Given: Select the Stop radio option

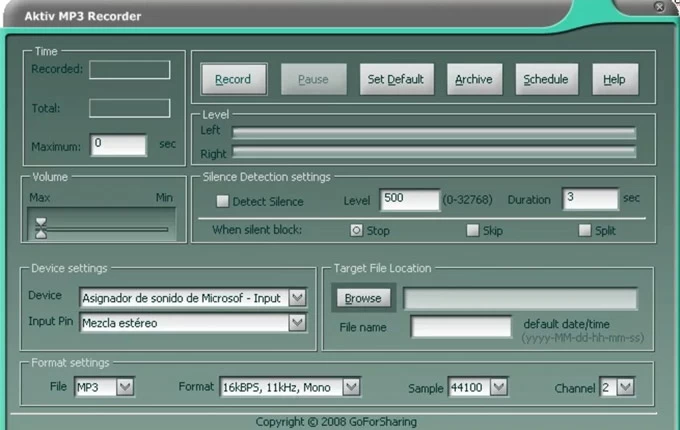Looking at the screenshot, I should pos(356,230).
